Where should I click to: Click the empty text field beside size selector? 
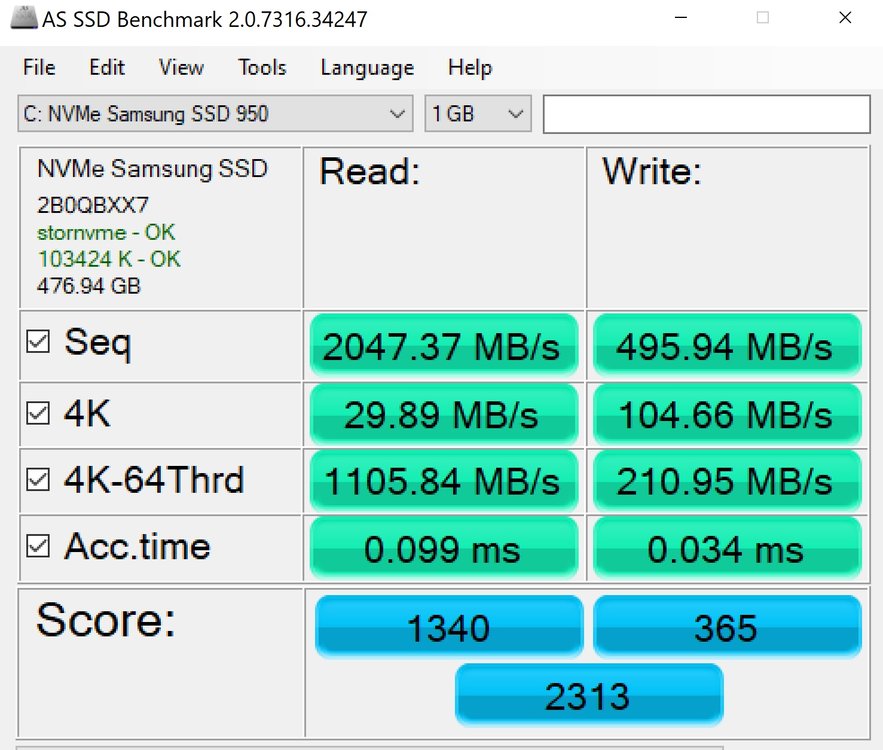(x=706, y=114)
